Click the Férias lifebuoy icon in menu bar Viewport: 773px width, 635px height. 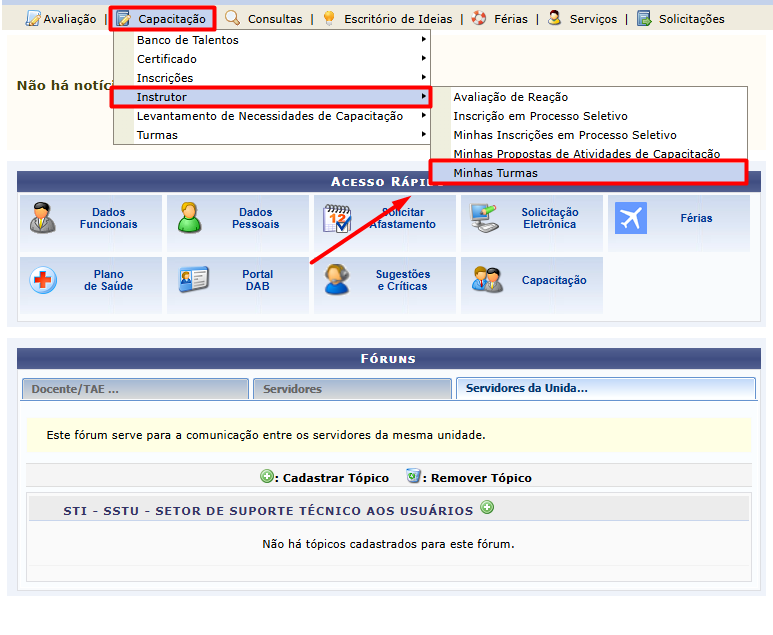coord(478,18)
